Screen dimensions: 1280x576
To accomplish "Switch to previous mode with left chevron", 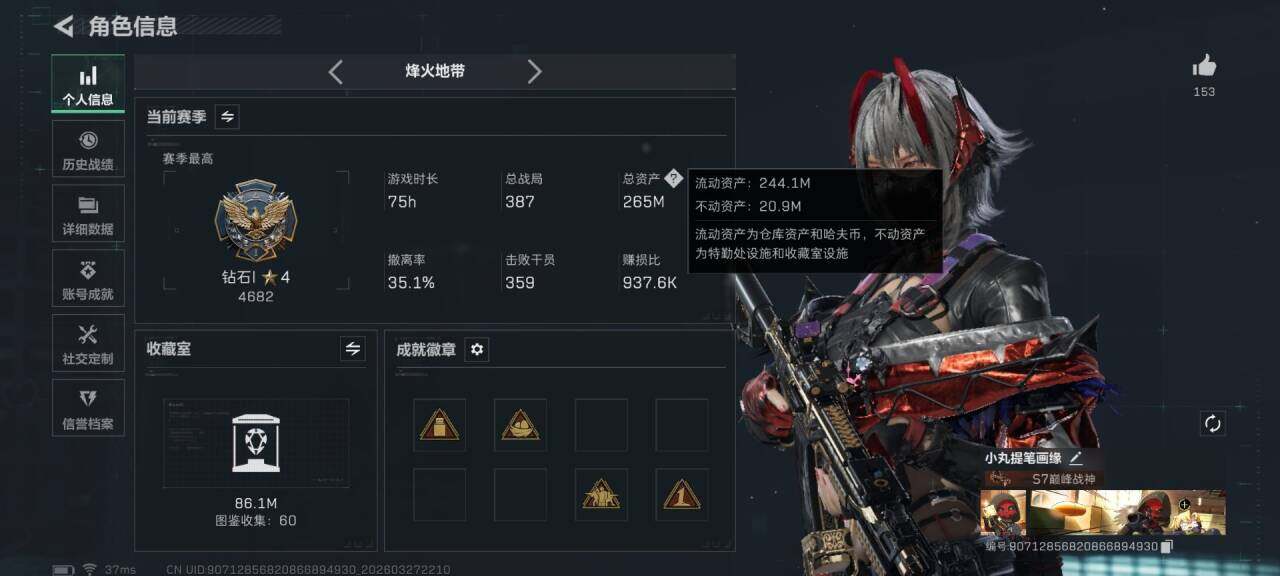I will tap(335, 71).
